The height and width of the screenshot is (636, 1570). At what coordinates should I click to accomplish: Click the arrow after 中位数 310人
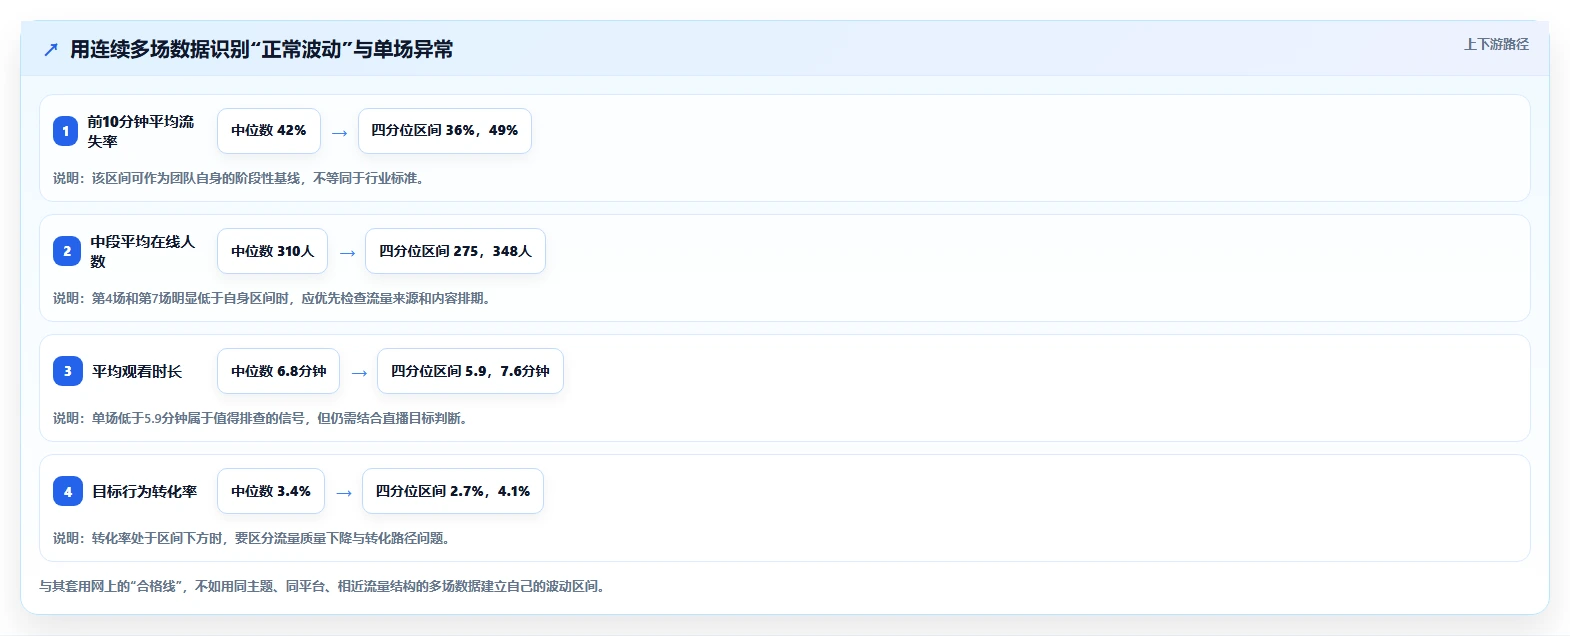[x=347, y=252]
